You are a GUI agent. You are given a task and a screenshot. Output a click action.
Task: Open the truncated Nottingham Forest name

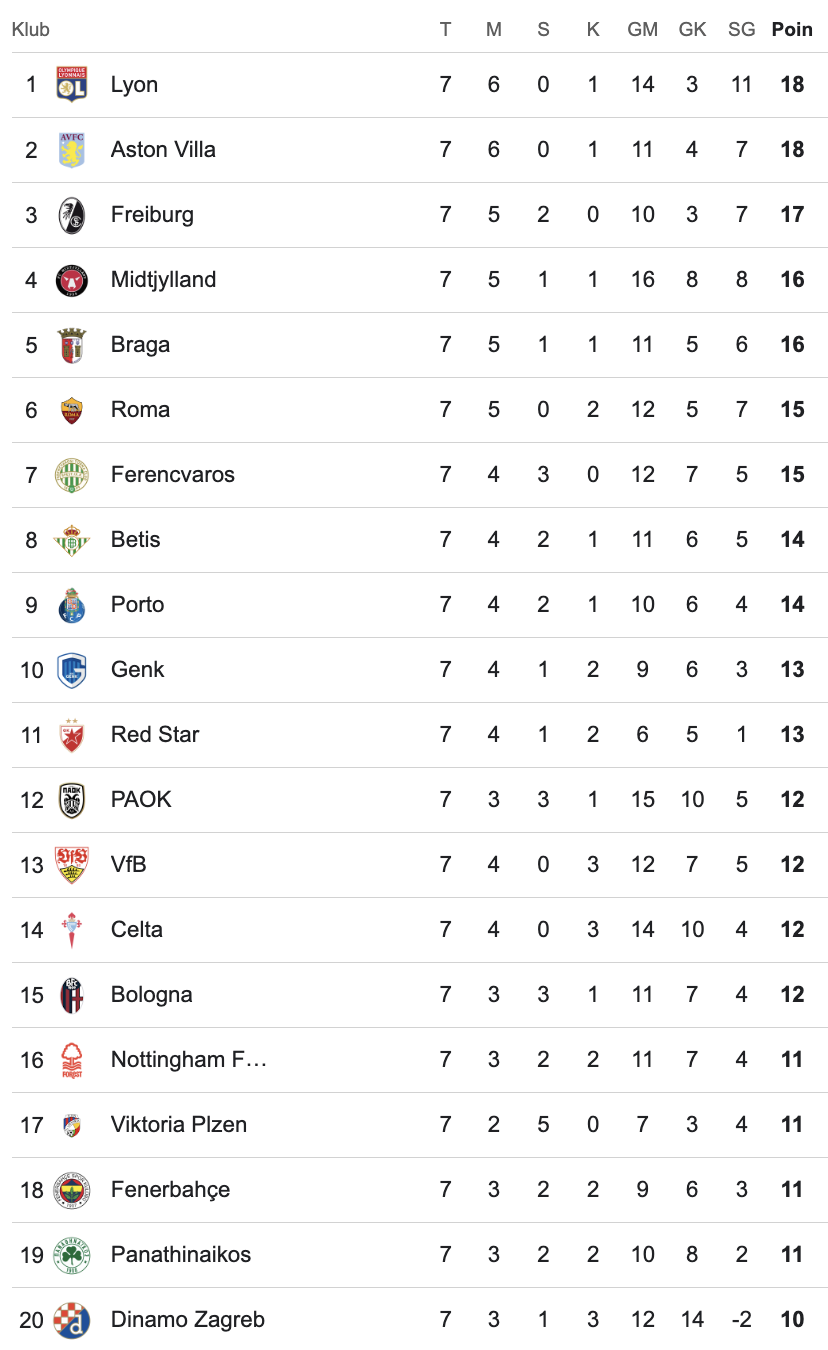189,1060
